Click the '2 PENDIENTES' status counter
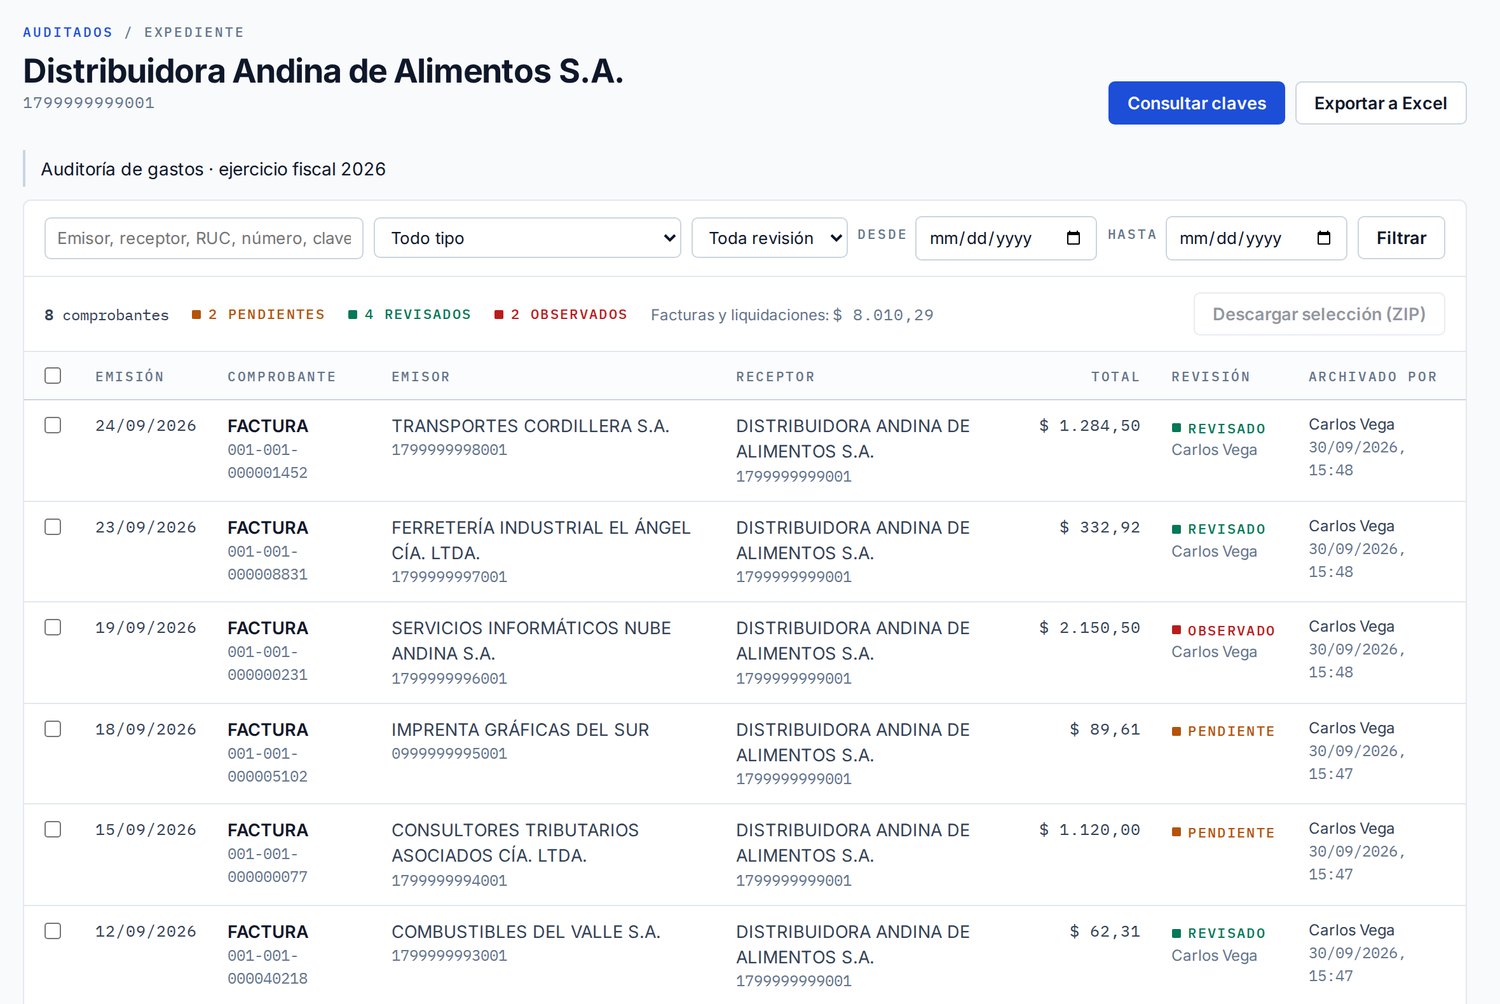 (258, 315)
